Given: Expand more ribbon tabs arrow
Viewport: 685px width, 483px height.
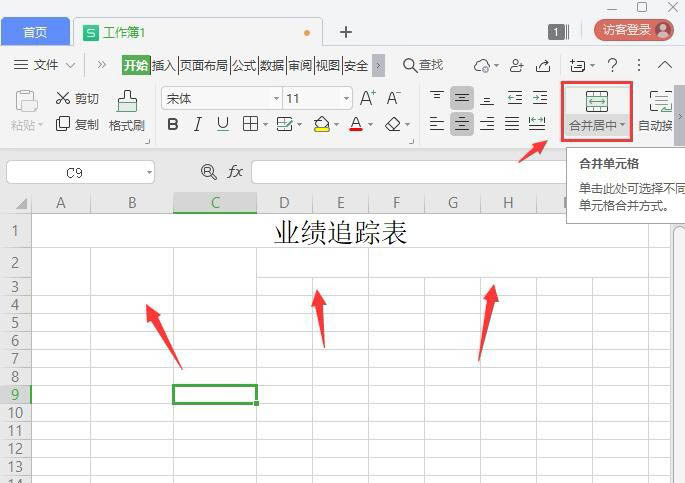Looking at the screenshot, I should click(378, 66).
